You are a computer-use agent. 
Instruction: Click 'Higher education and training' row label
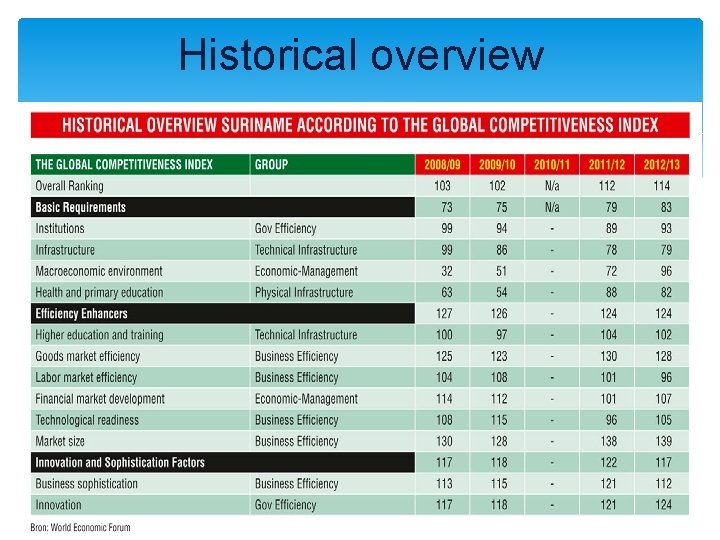[x=99, y=335]
